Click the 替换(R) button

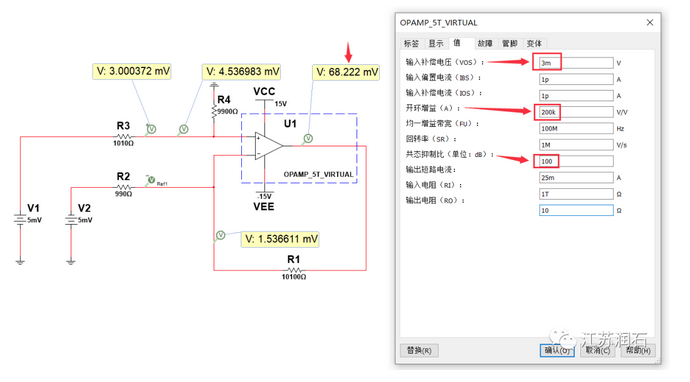tap(419, 350)
